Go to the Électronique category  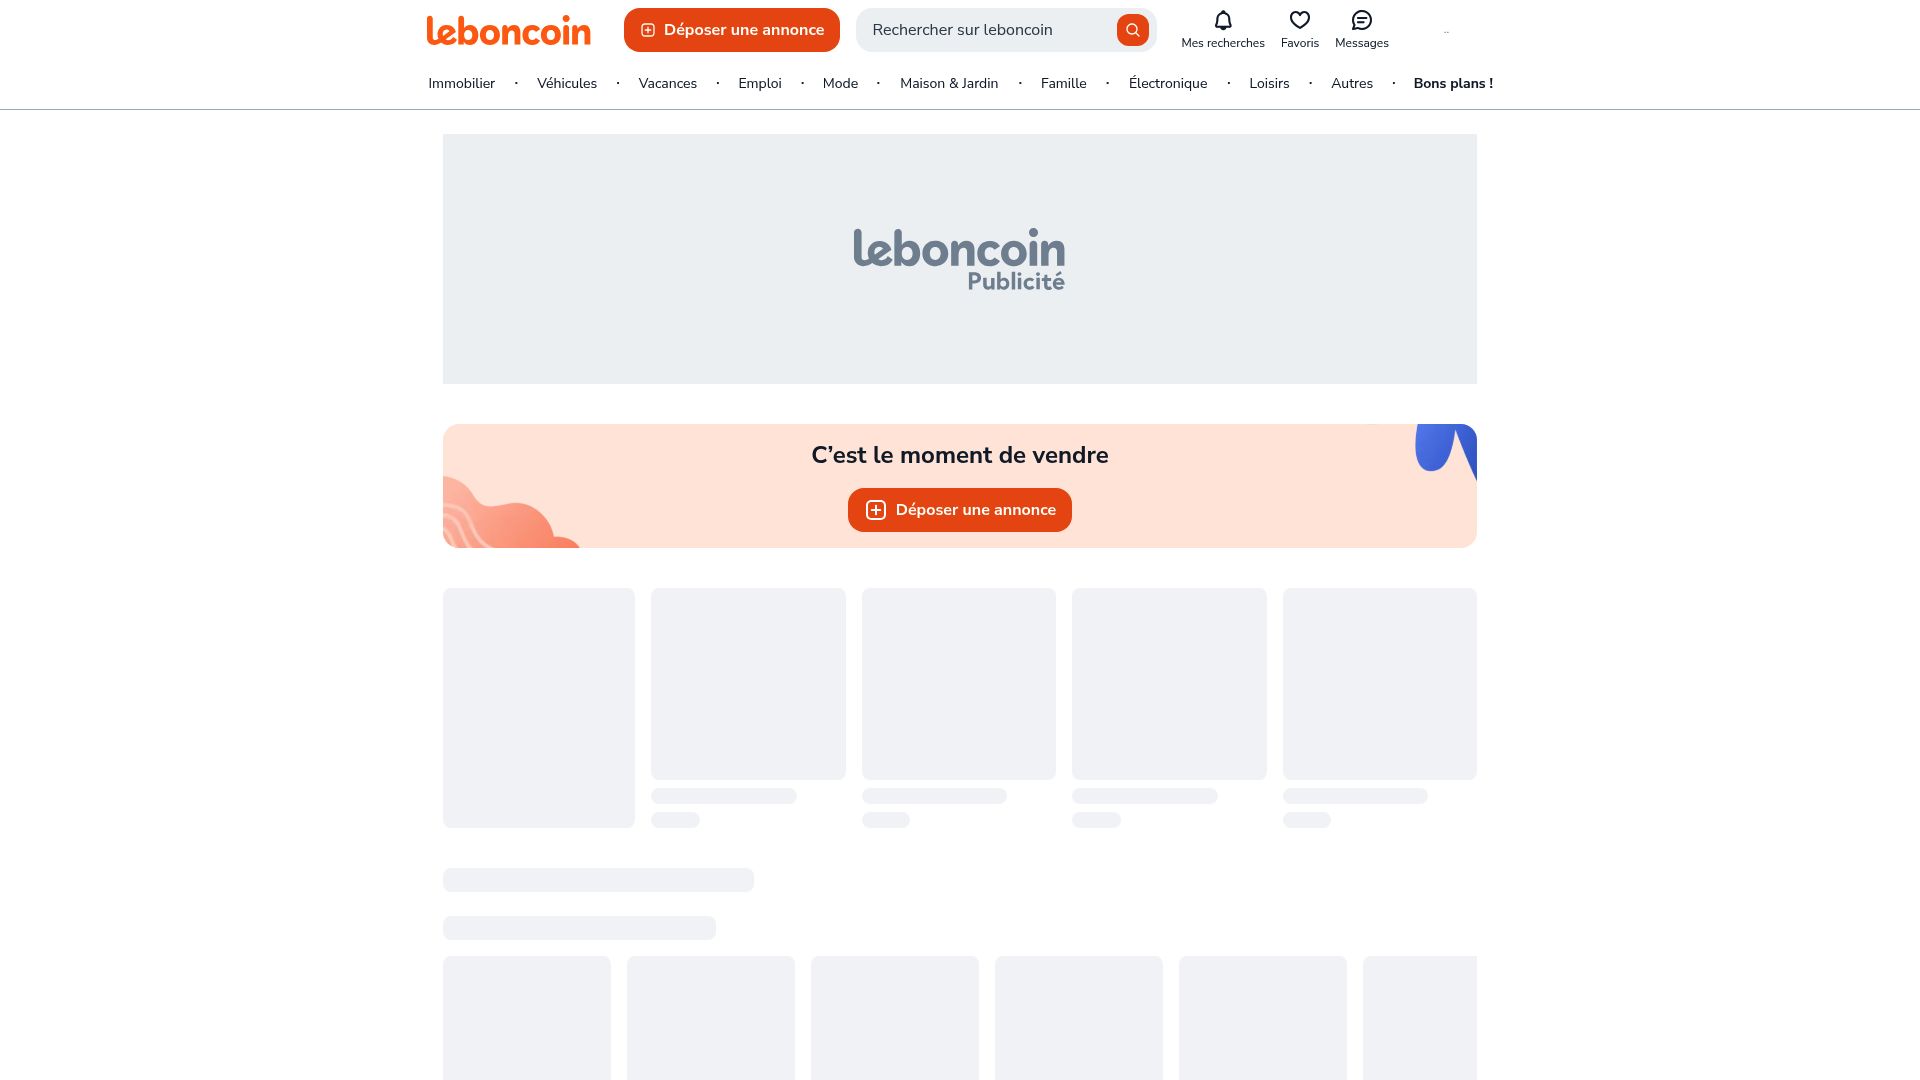[x=1168, y=83]
